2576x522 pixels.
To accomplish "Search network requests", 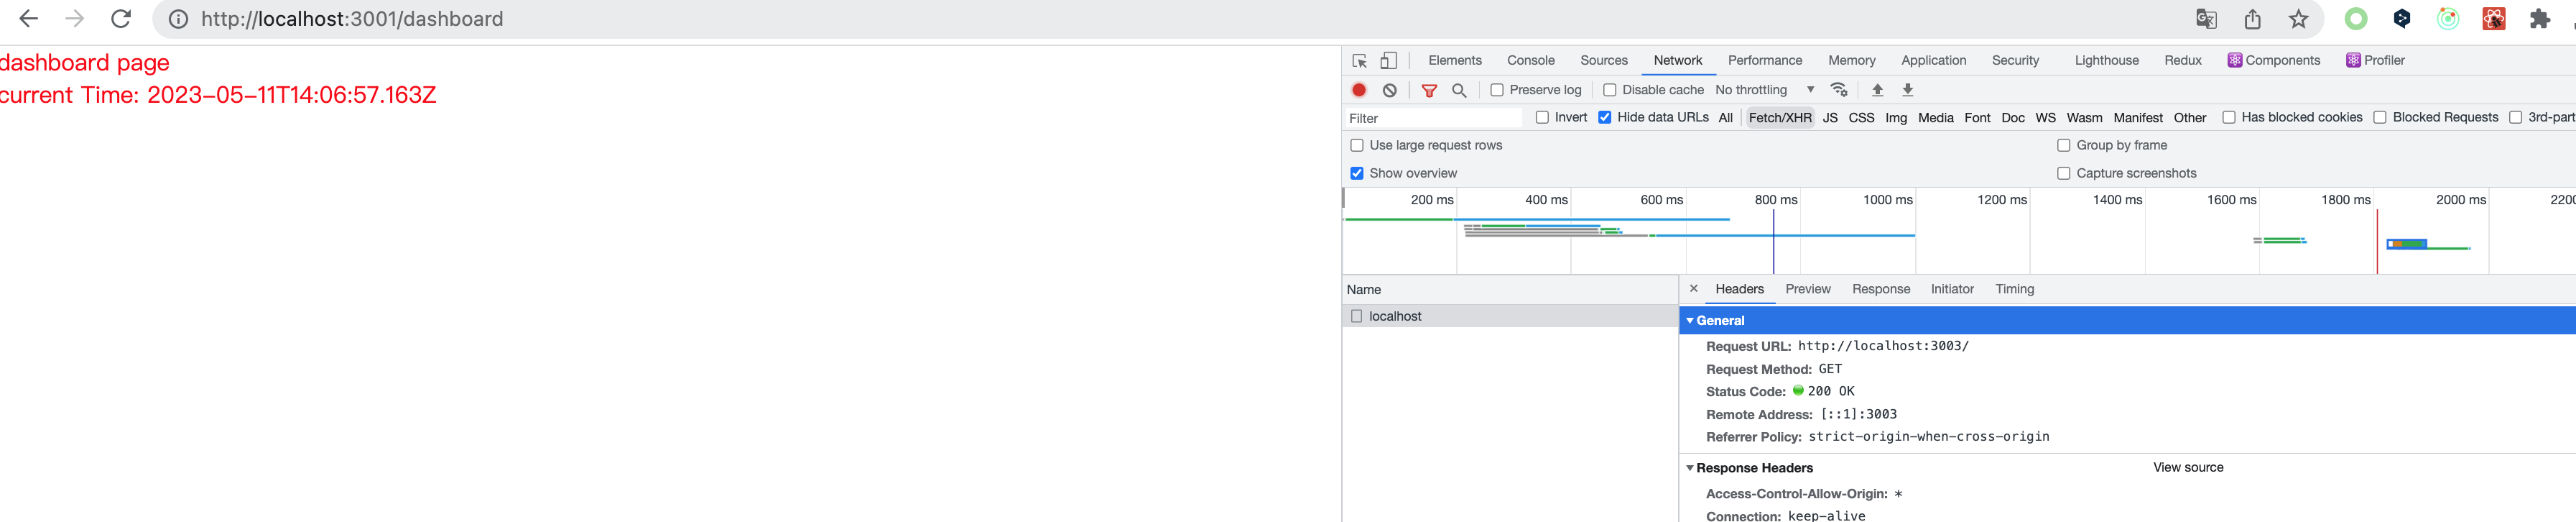I will (x=1459, y=90).
